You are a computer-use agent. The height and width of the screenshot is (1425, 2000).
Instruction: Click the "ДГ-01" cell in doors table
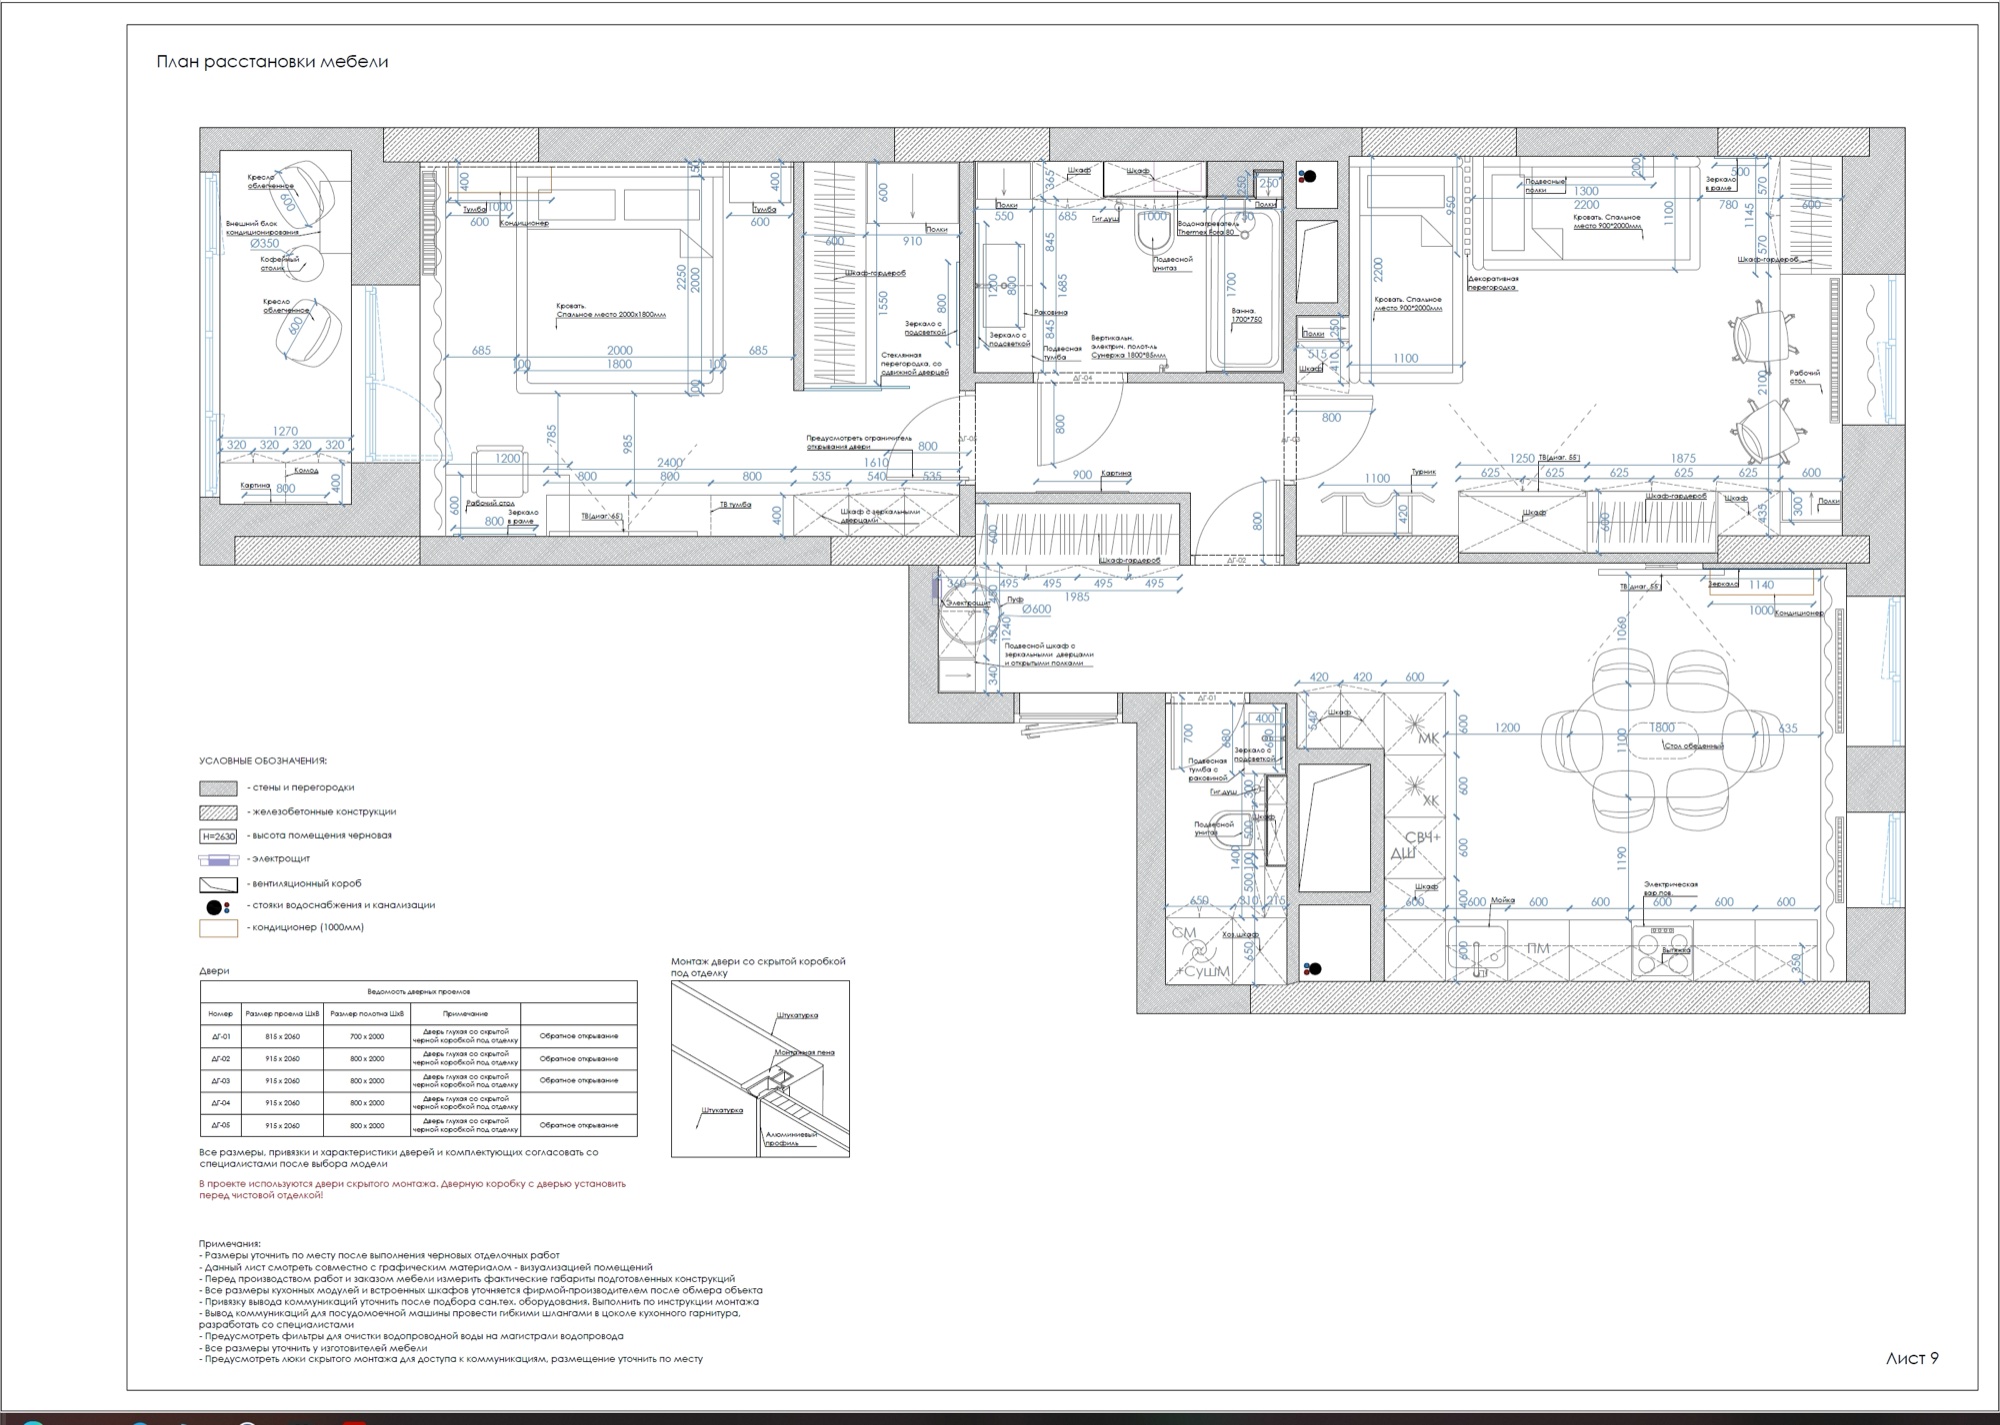(220, 1036)
